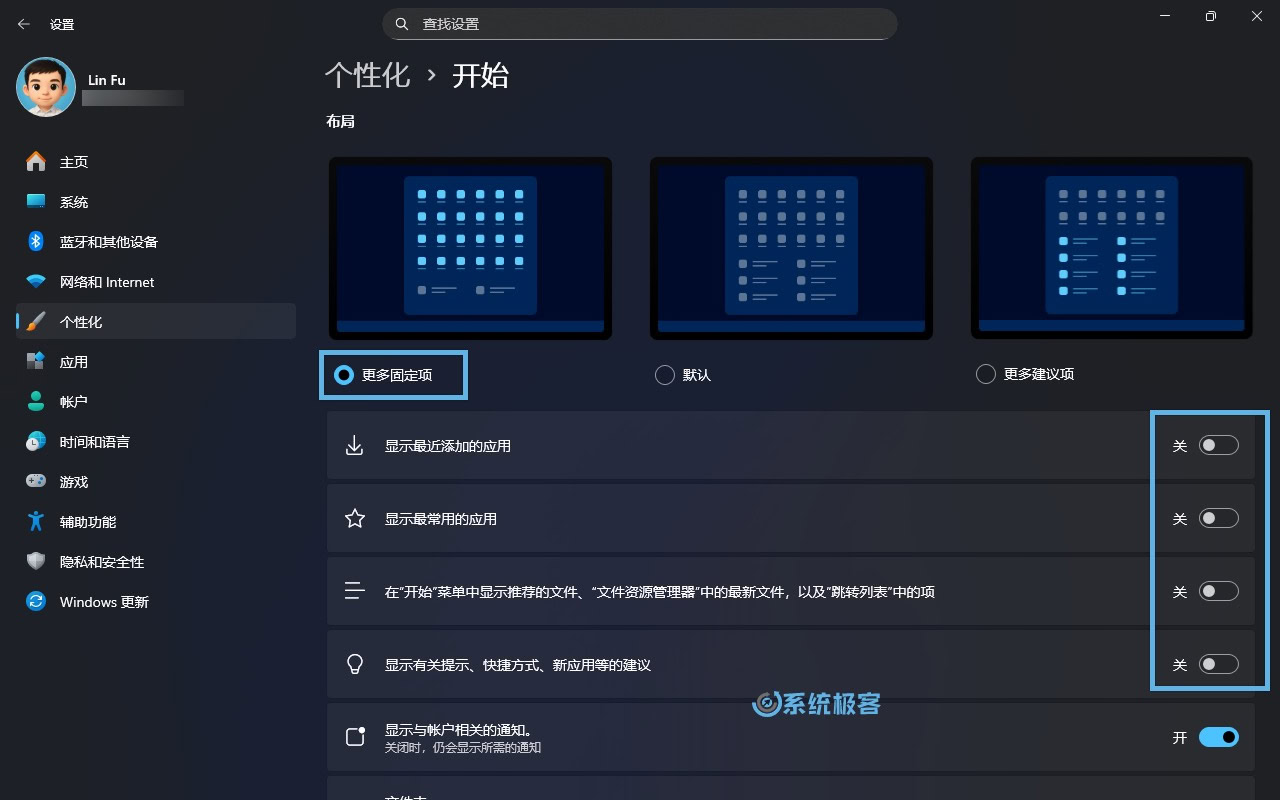The height and width of the screenshot is (800, 1280).
Task: Go to Windows 更新
Action: click(x=105, y=601)
